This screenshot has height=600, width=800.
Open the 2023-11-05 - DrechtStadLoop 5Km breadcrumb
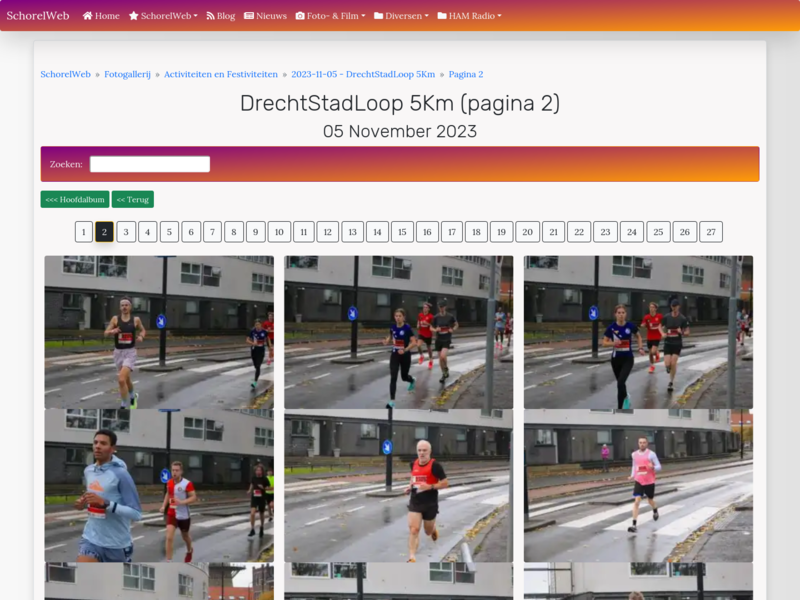coord(363,74)
